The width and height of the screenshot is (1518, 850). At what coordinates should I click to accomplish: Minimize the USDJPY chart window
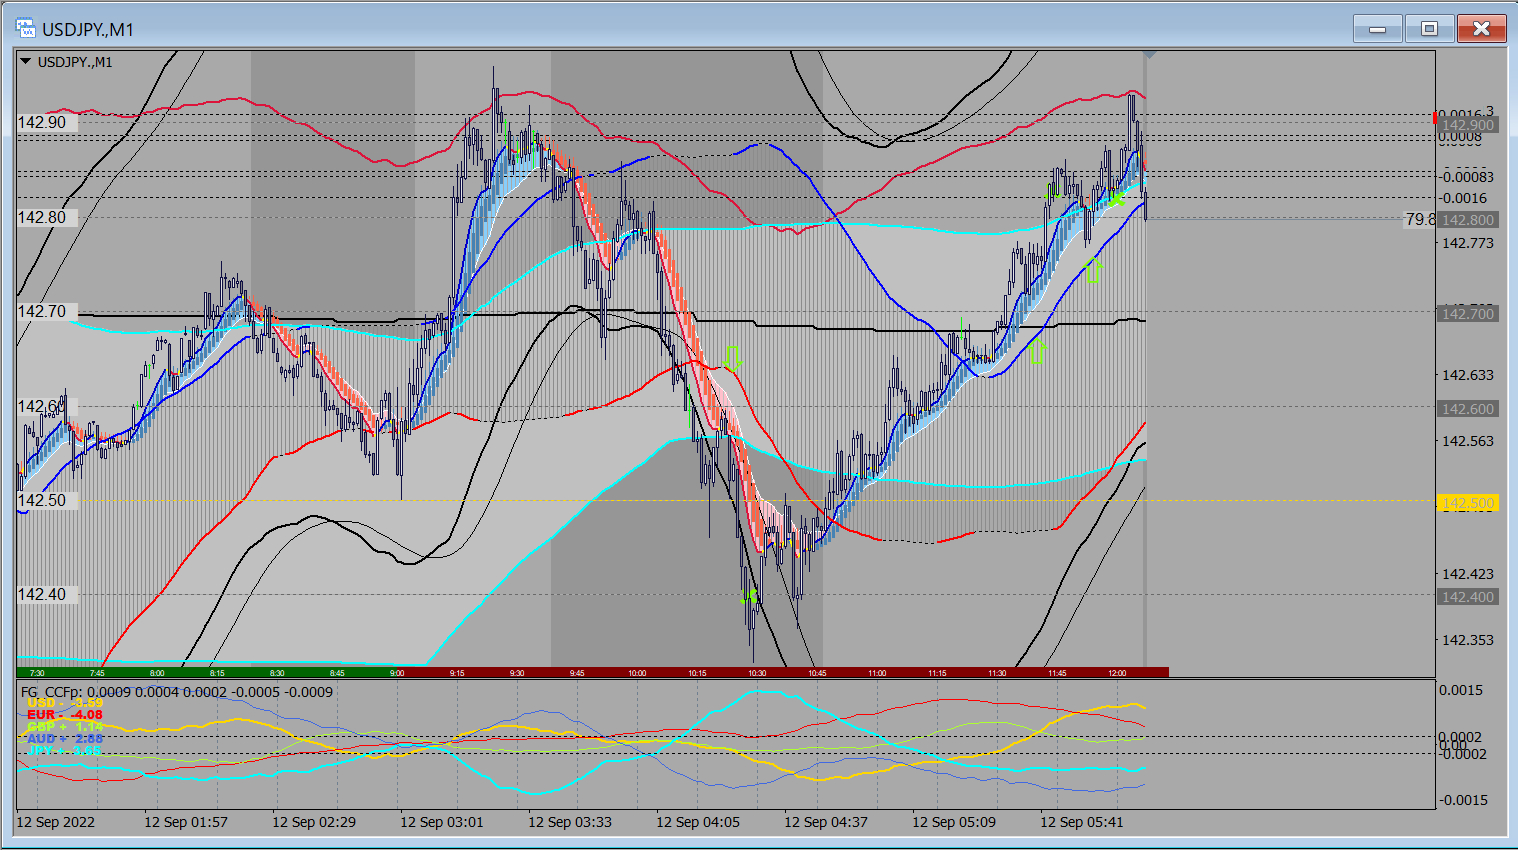1377,29
